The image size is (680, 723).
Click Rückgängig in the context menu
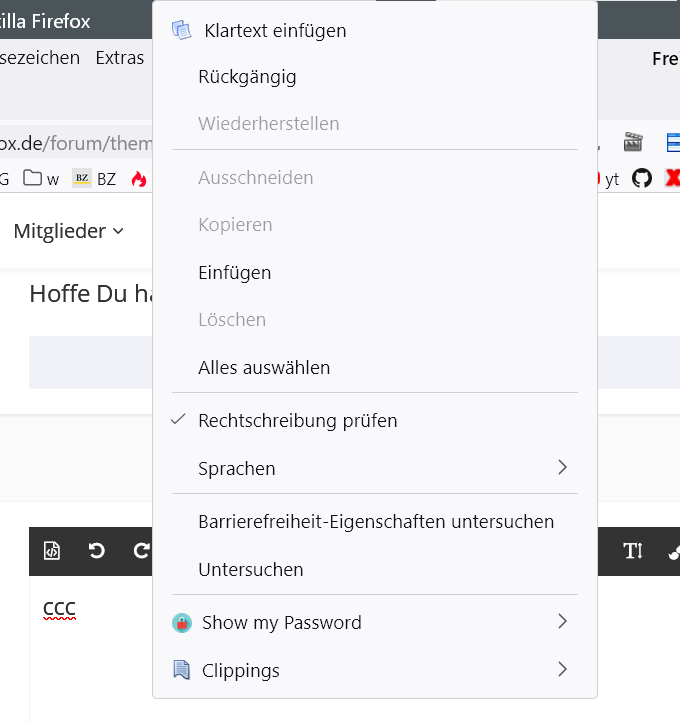(x=247, y=76)
